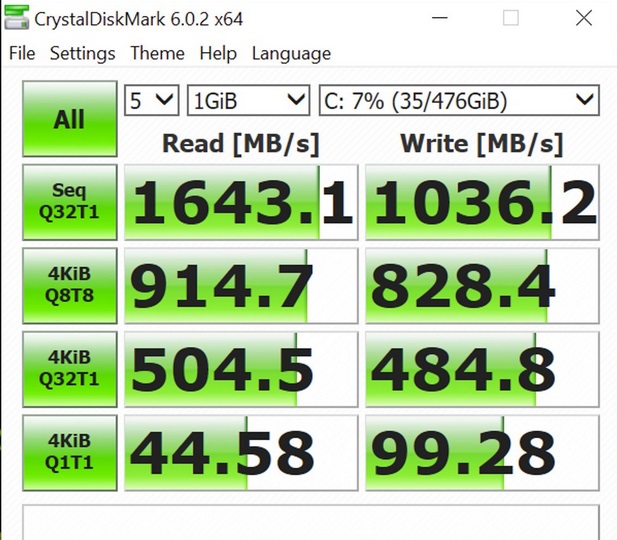Viewport: 617px width, 540px height.
Task: Close the CrystalDiskMark window
Action: click(584, 18)
